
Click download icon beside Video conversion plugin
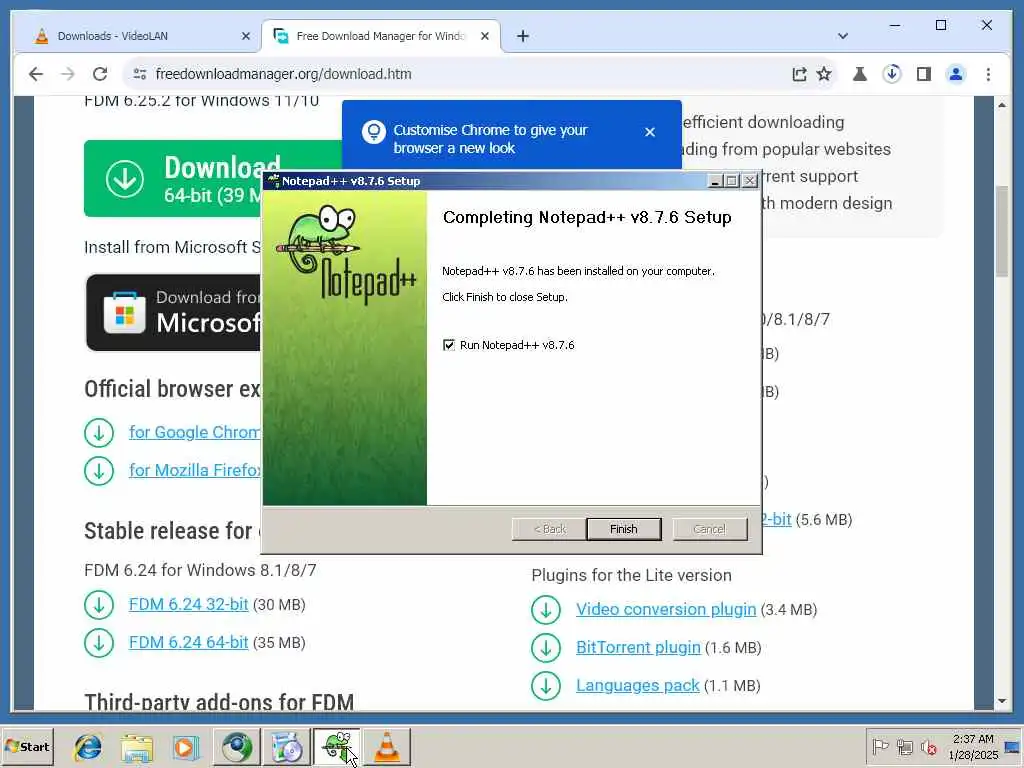(546, 610)
